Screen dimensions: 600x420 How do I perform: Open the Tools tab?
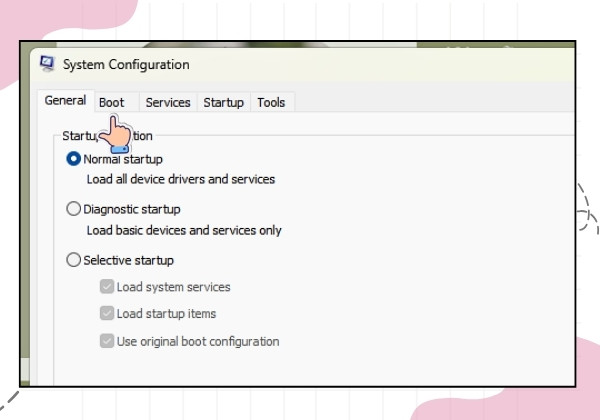(271, 103)
